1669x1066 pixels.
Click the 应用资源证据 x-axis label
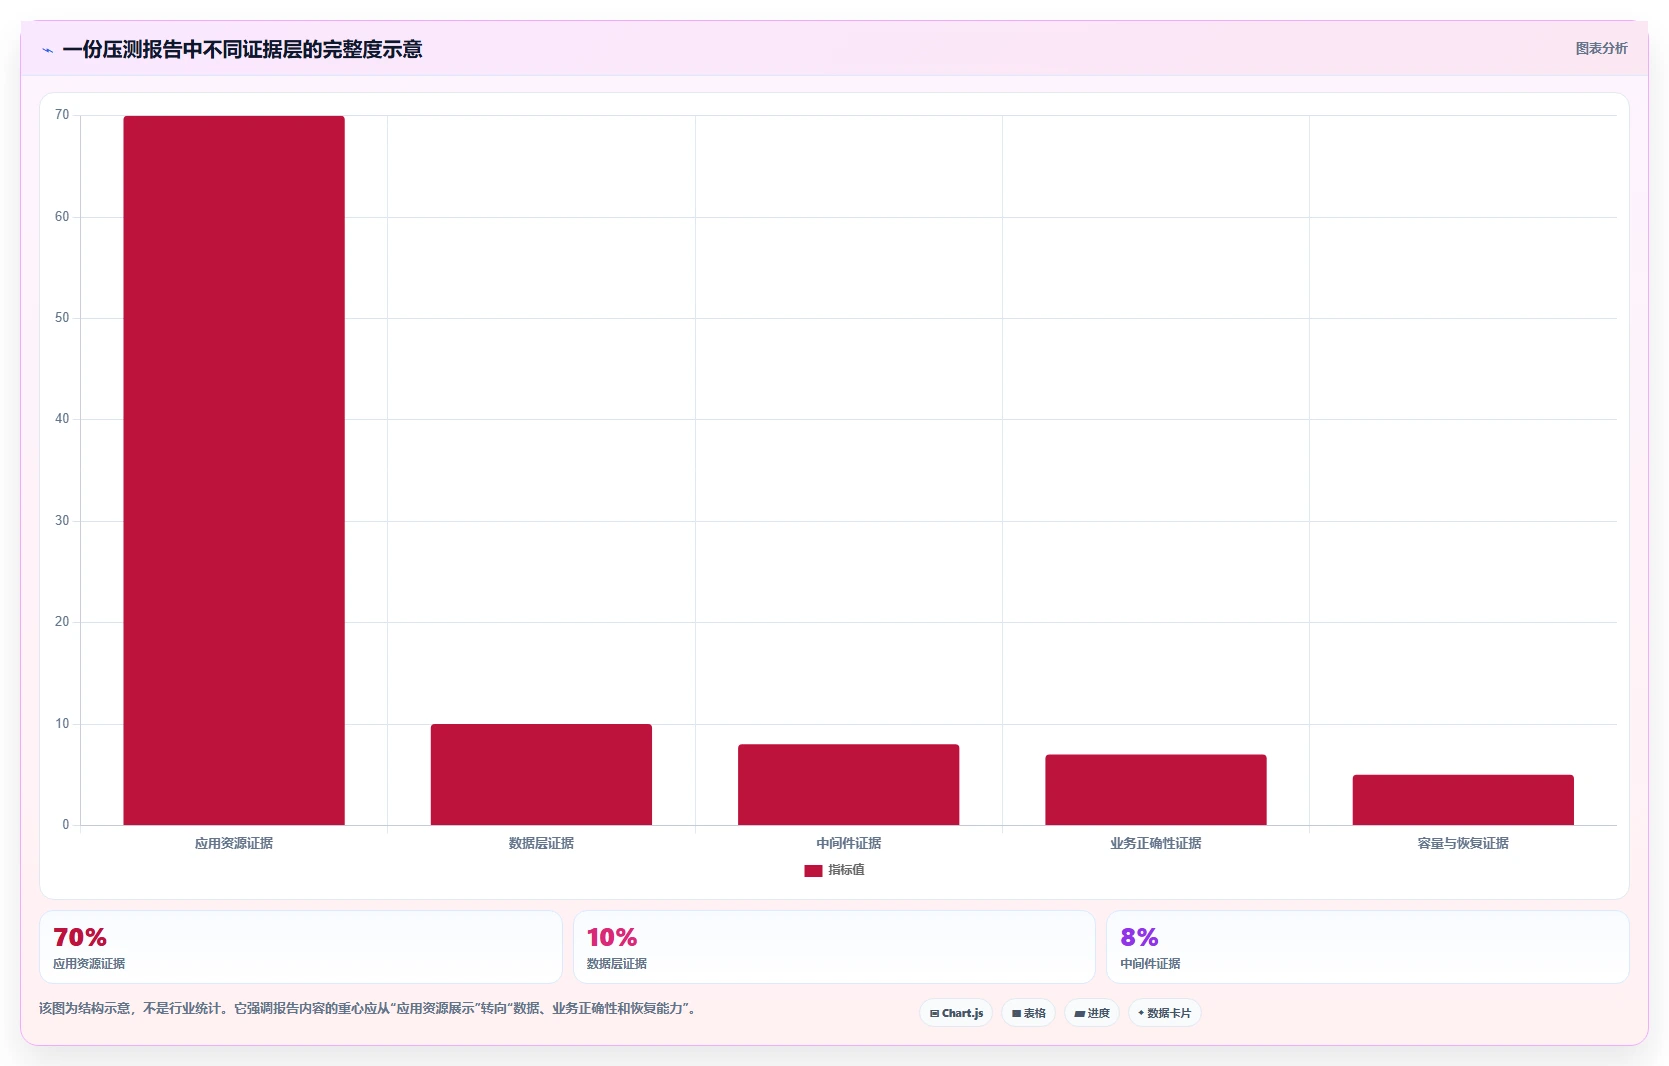click(234, 843)
